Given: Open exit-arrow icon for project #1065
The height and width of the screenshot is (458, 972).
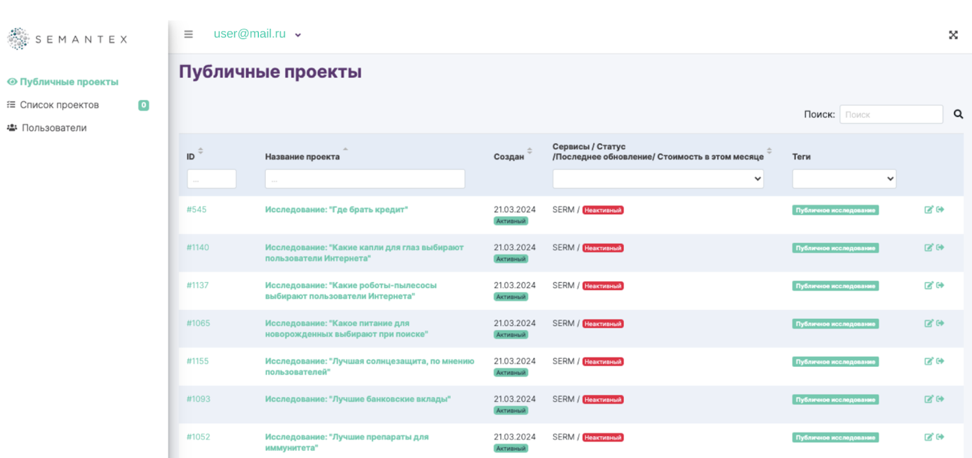Looking at the screenshot, I should pyautogui.click(x=940, y=323).
